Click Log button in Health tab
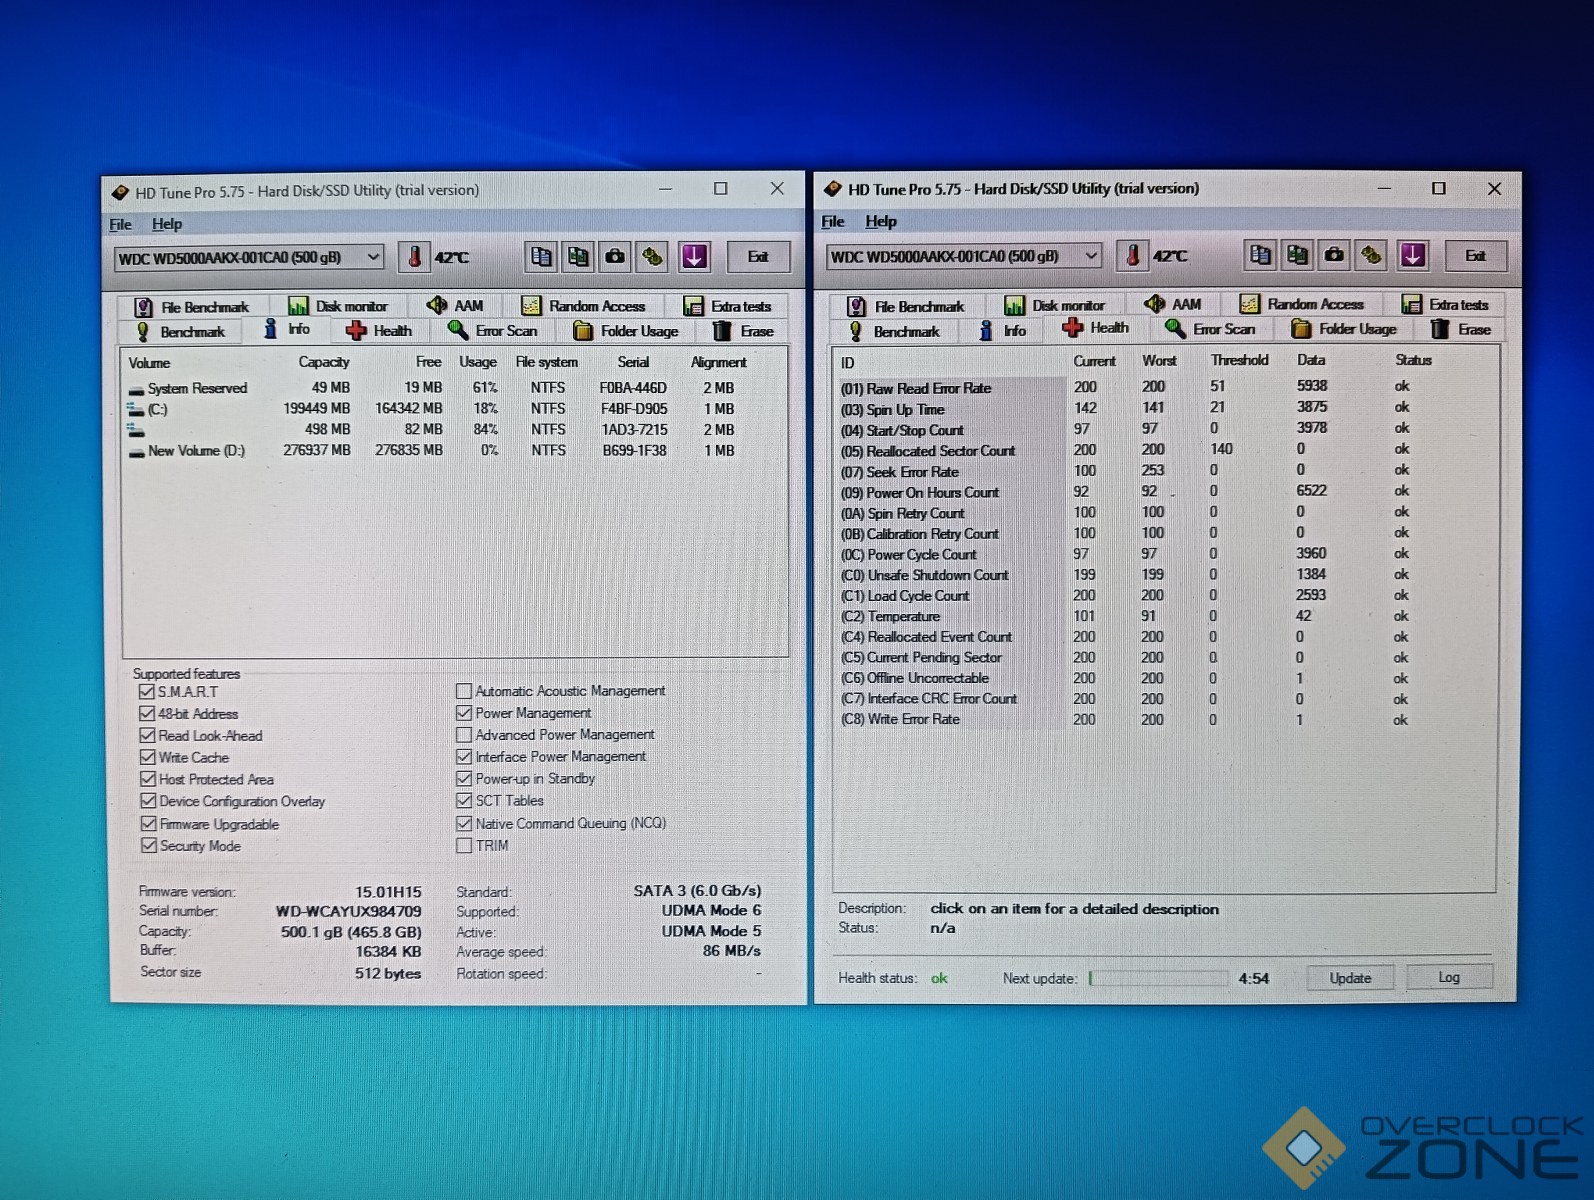 coord(1449,977)
